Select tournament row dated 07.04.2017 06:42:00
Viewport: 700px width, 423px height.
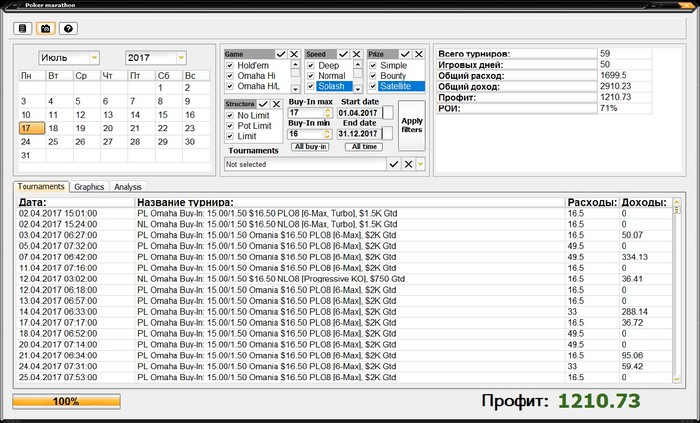click(x=345, y=257)
